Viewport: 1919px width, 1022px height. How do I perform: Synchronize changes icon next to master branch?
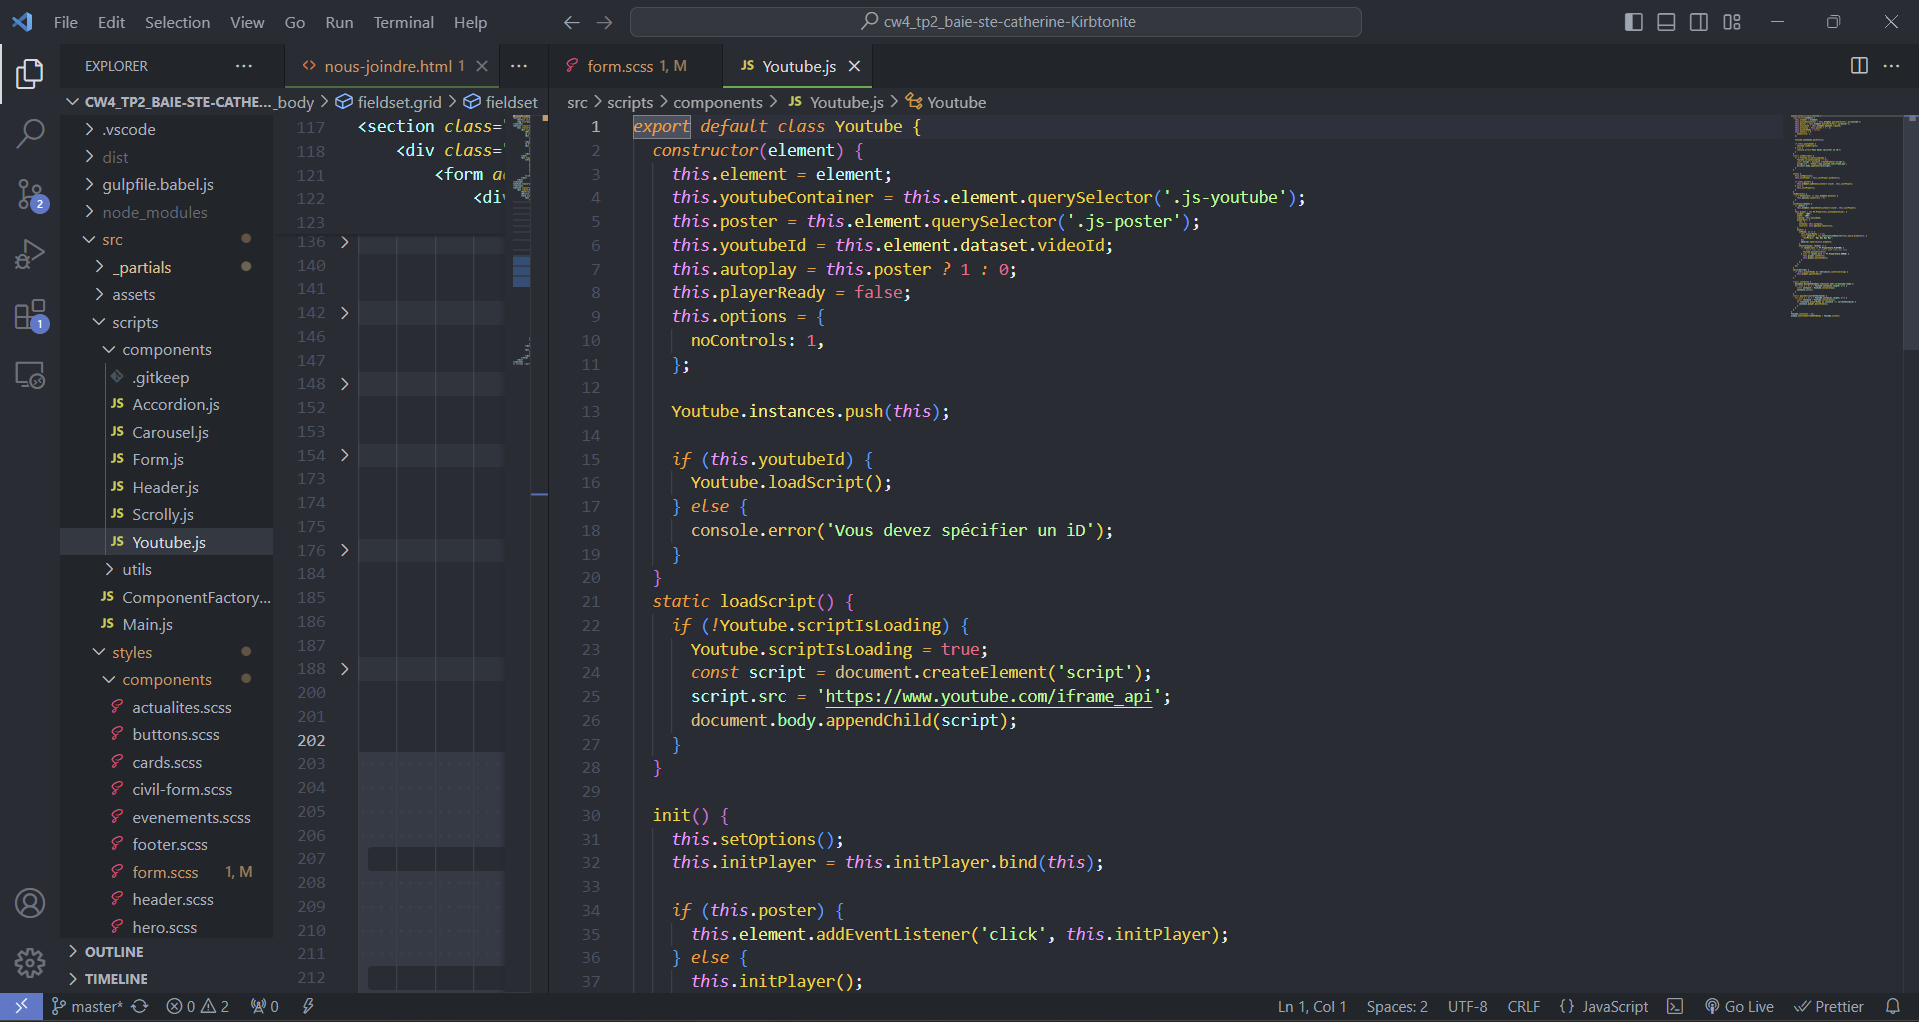pyautogui.click(x=140, y=1006)
